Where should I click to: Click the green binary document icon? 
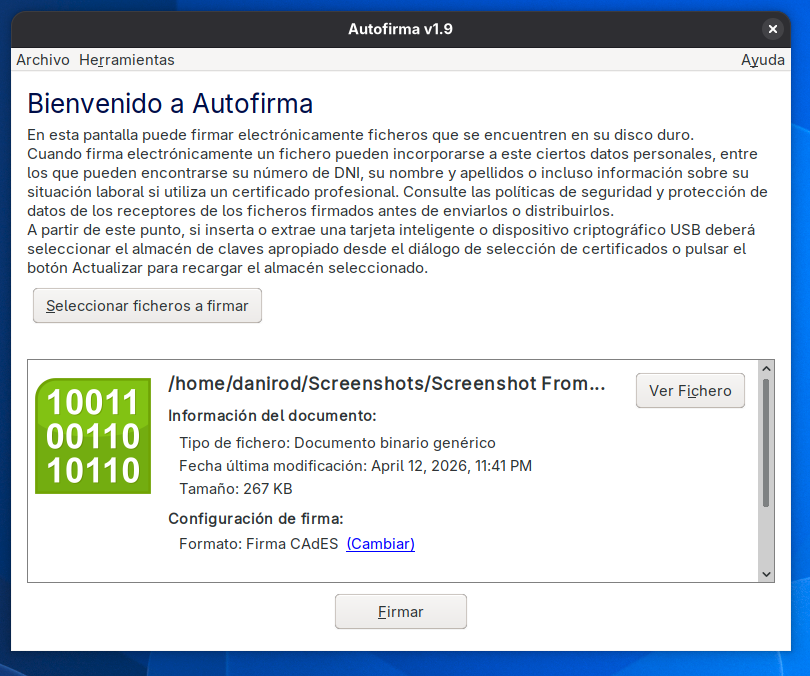pyautogui.click(x=92, y=436)
